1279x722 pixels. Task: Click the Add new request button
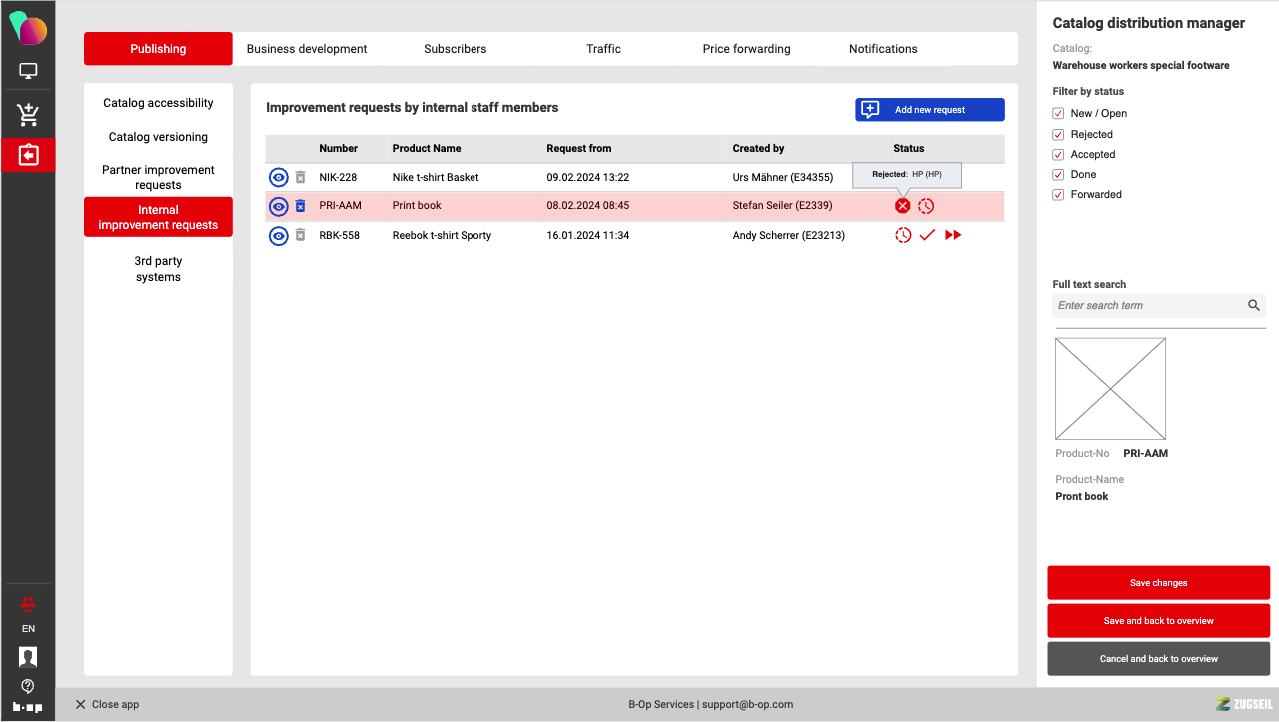[x=929, y=110]
